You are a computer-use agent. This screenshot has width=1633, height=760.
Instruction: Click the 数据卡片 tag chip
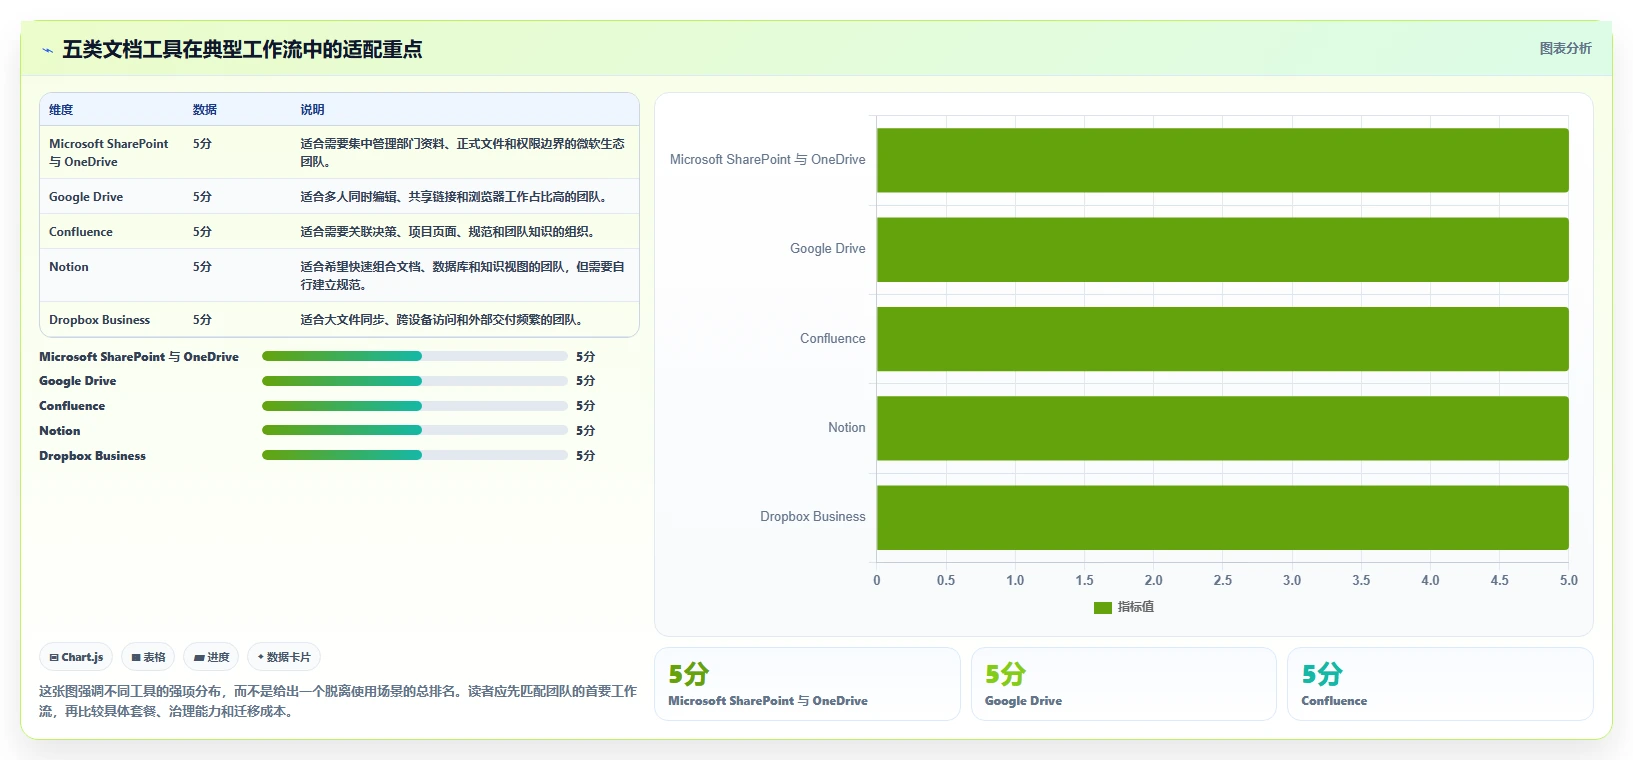point(284,657)
